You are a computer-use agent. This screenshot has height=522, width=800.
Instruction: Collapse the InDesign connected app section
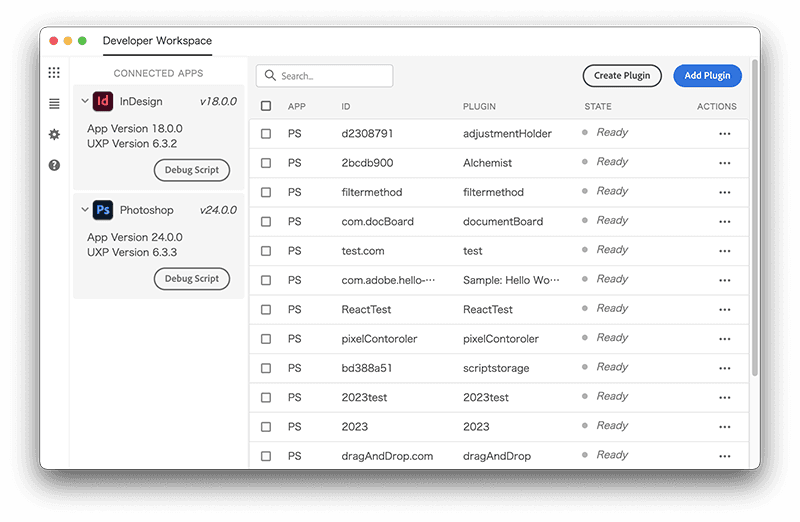(84, 101)
